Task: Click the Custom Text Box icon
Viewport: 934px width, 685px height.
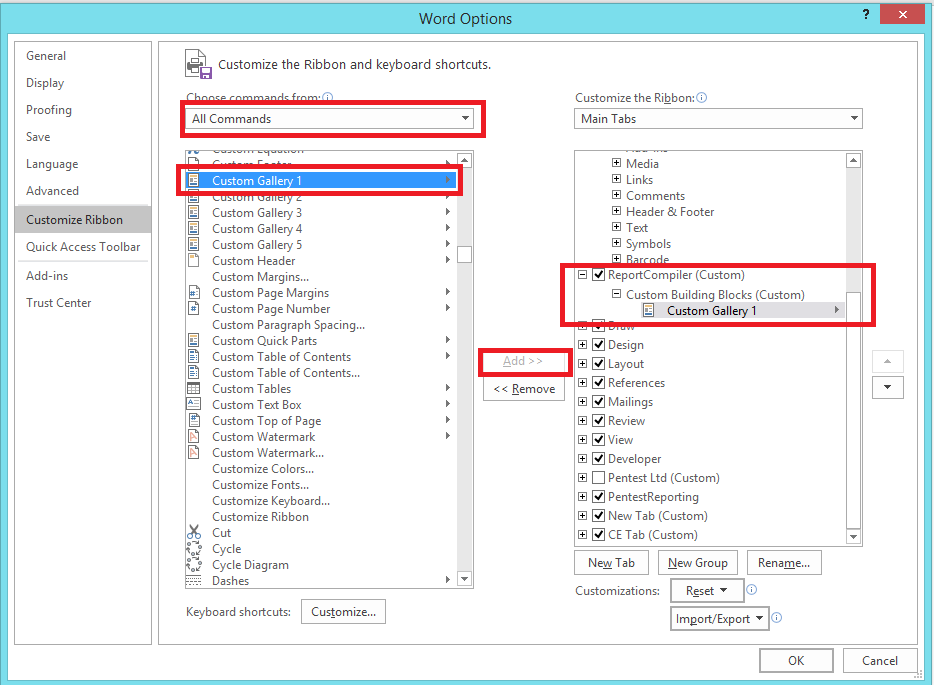Action: 194,405
